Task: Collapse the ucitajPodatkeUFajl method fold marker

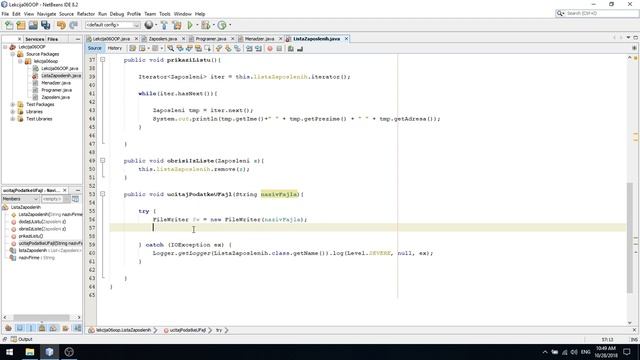Action: point(103,194)
